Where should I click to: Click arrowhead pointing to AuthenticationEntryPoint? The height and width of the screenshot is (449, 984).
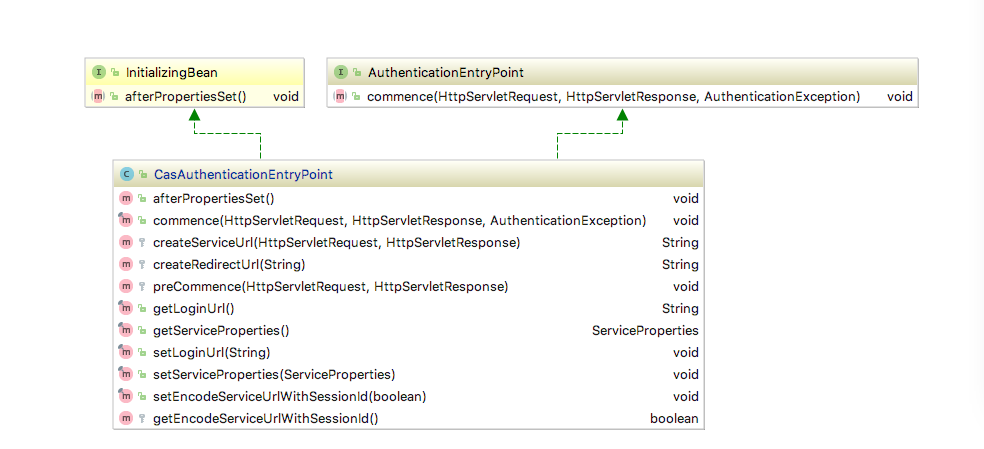point(623,114)
